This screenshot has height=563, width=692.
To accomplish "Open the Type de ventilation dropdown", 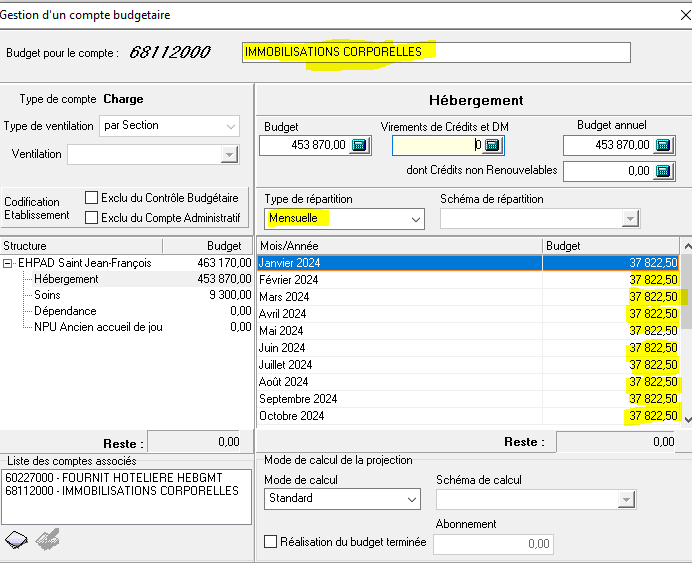I will coord(231,126).
